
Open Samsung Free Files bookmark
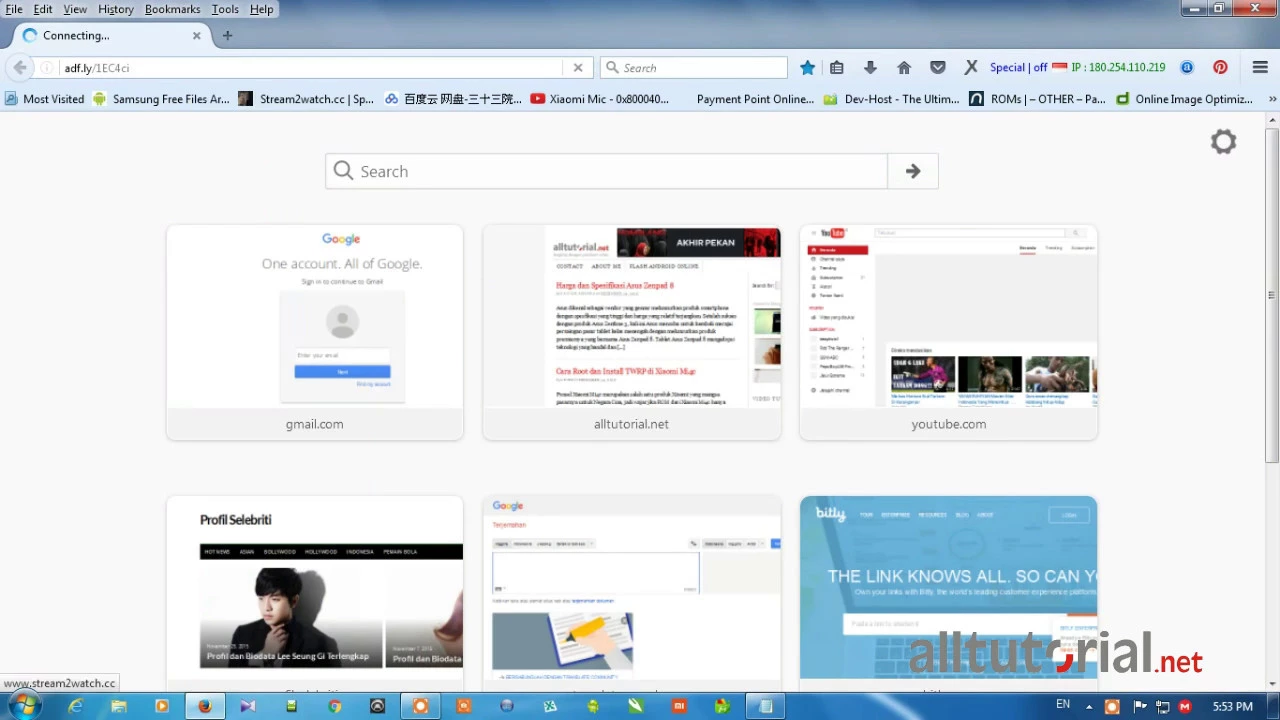(x=161, y=99)
